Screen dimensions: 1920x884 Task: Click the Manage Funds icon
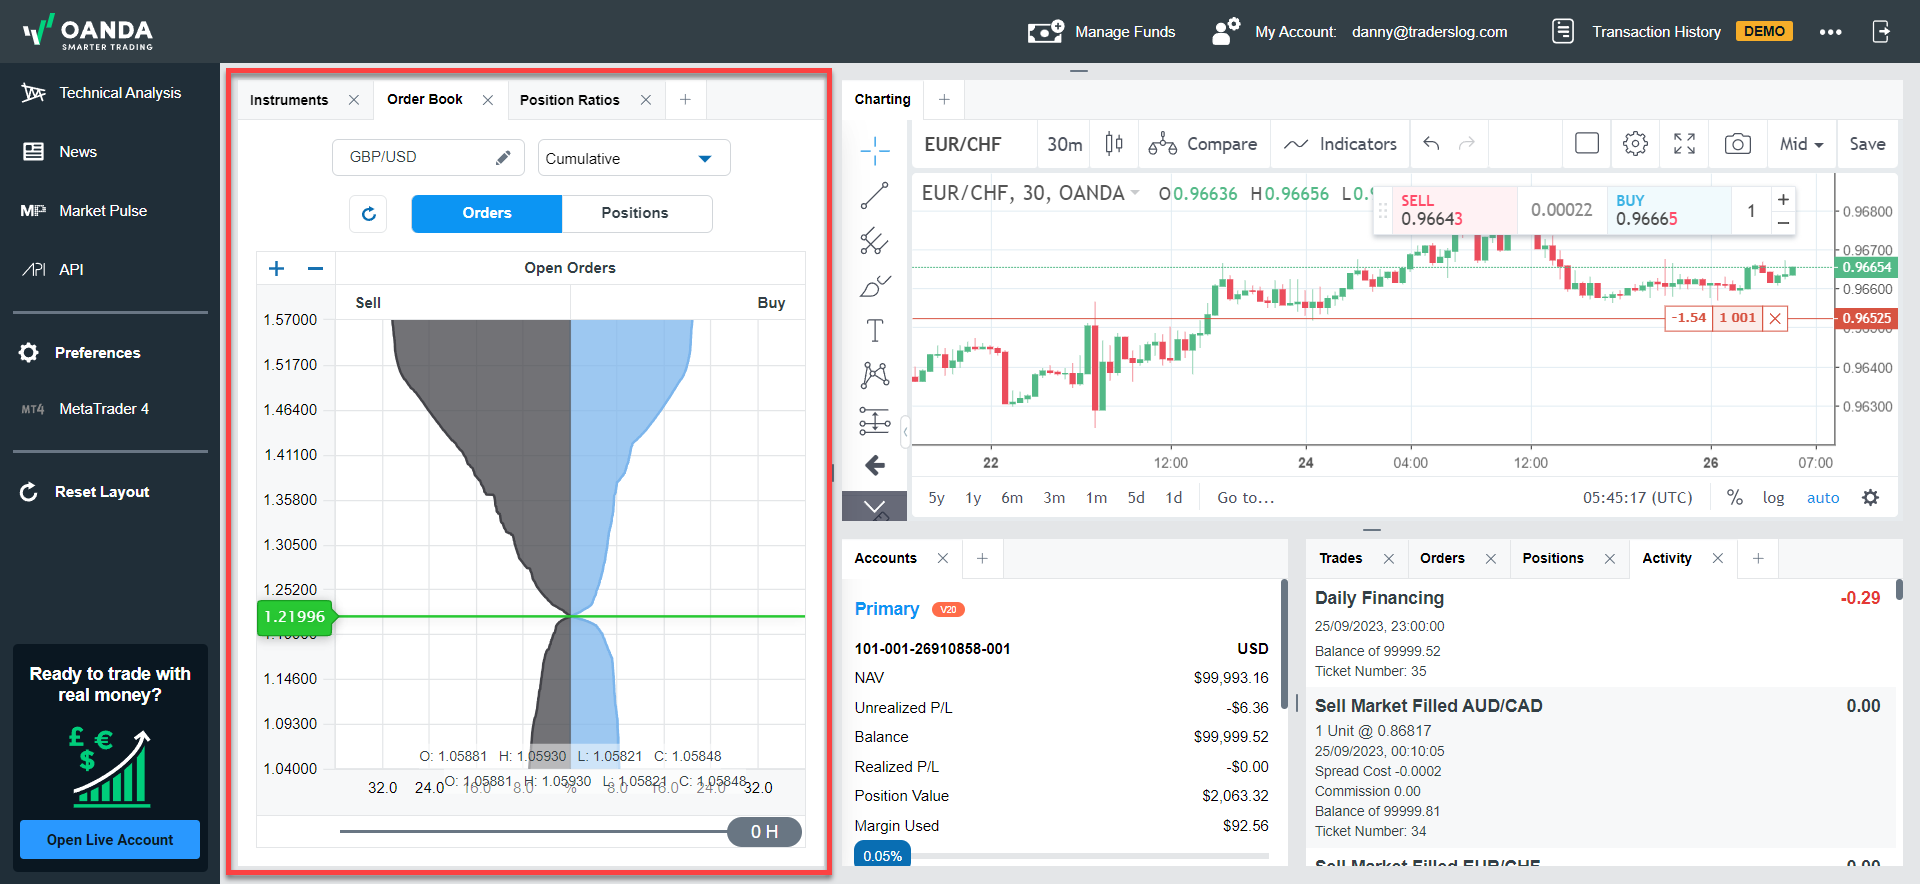pos(1045,32)
